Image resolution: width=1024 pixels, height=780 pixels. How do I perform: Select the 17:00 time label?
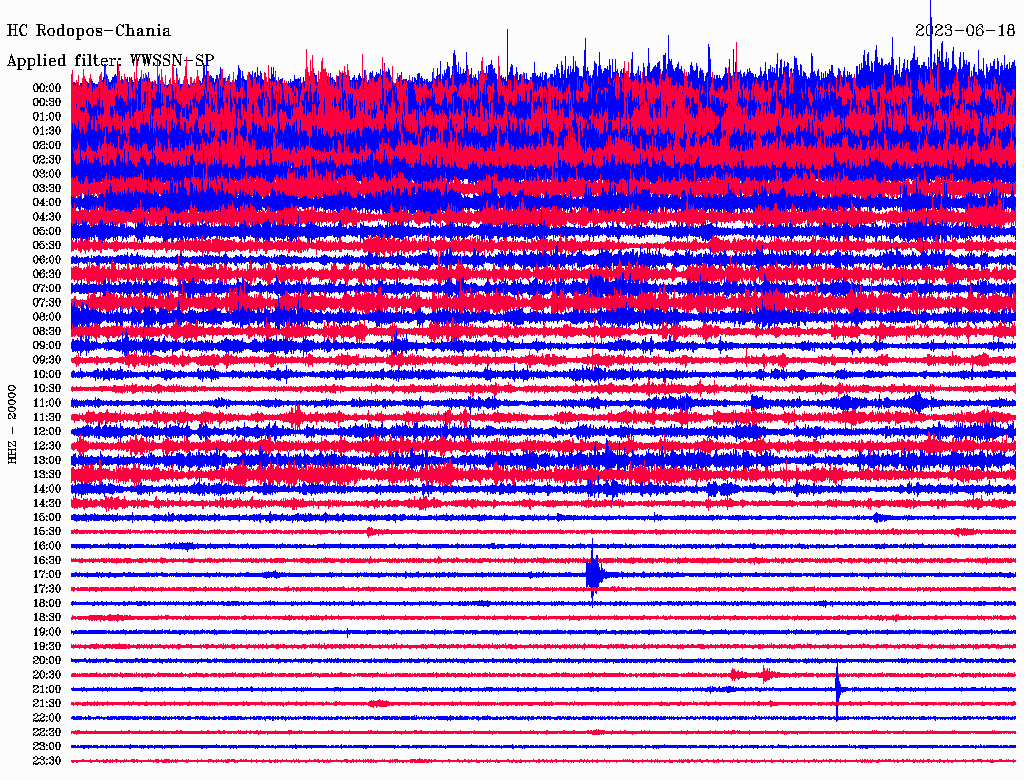[47, 574]
